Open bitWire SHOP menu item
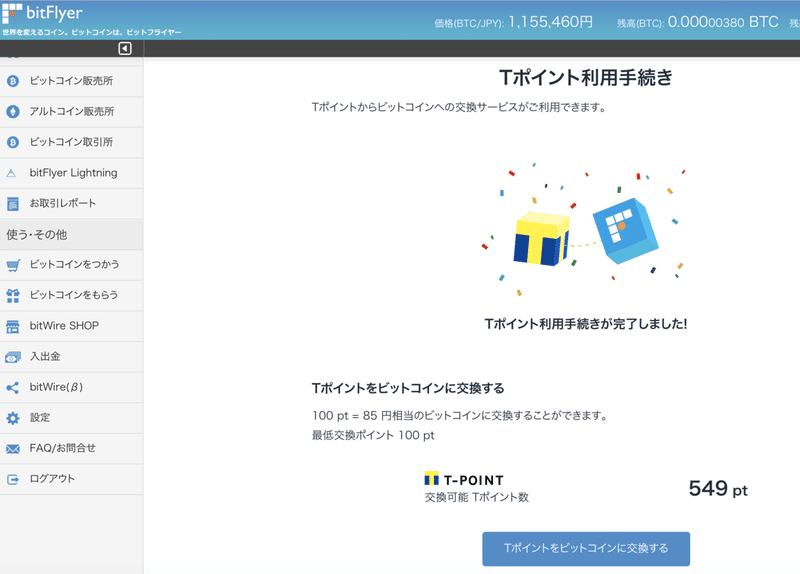Viewport: 800px width, 574px height. [x=71, y=326]
